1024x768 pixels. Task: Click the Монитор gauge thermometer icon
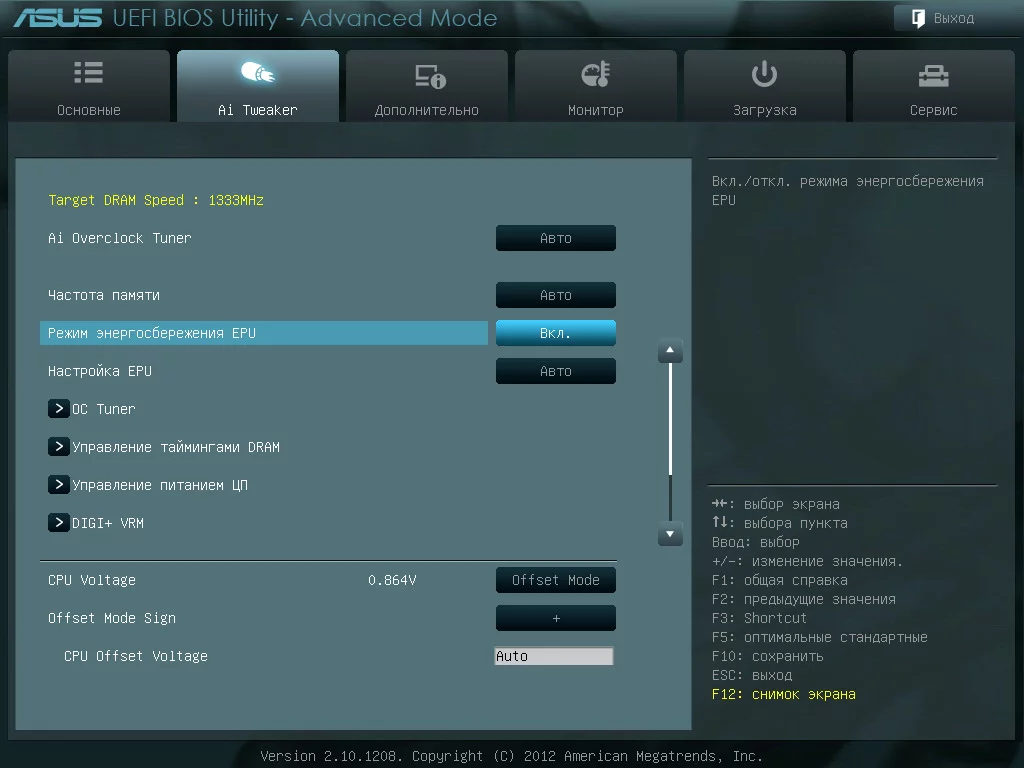596,74
